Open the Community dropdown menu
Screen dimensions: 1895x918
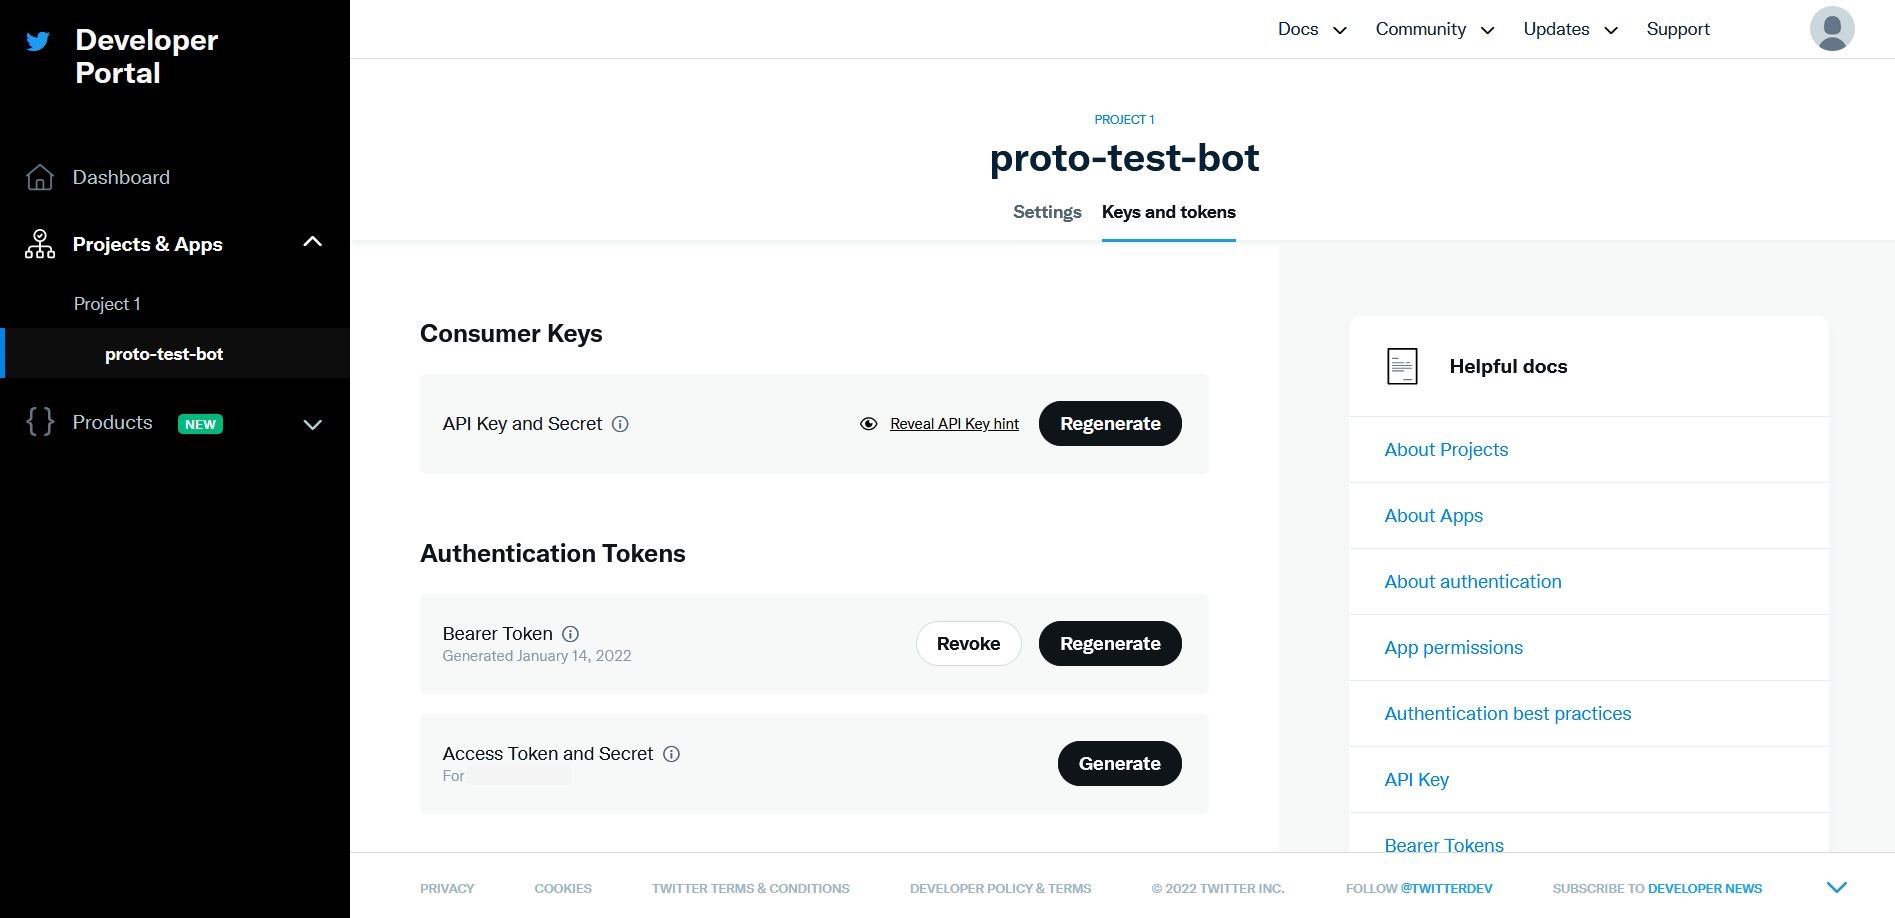point(1435,29)
